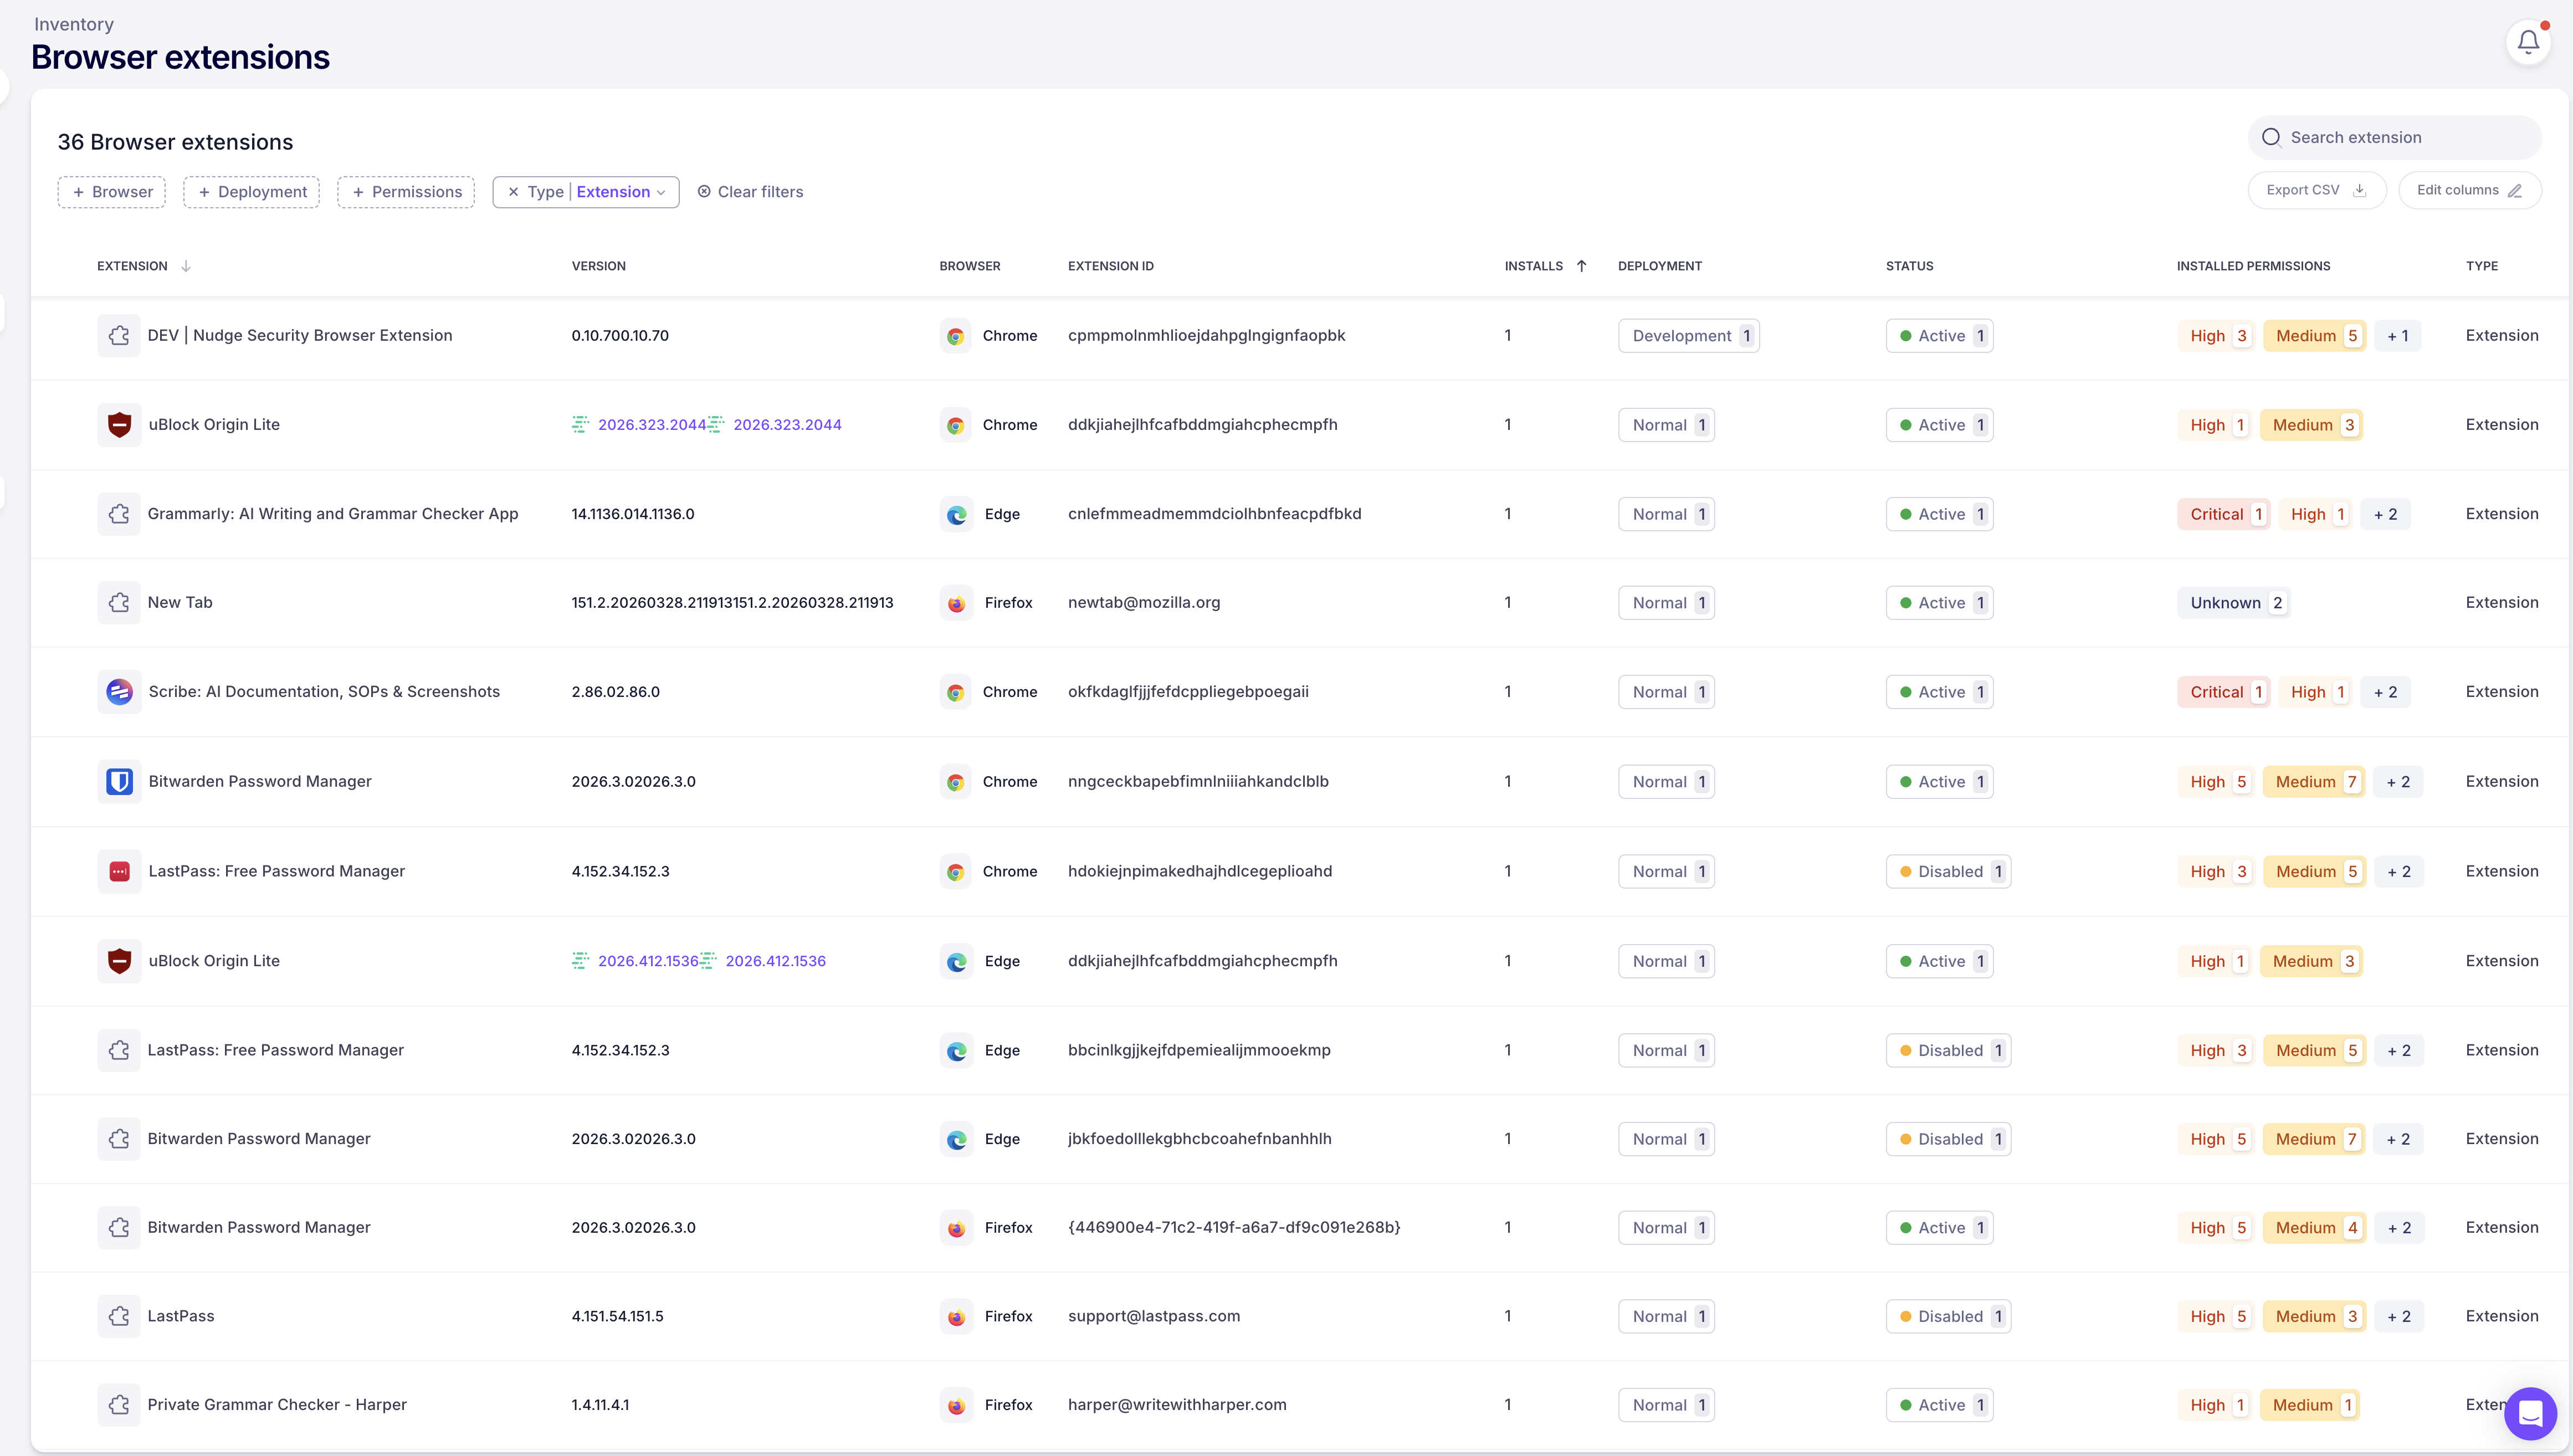Click the uBlock Origin Lite Chrome row icon
2573x1456 pixels.
pyautogui.click(x=119, y=425)
